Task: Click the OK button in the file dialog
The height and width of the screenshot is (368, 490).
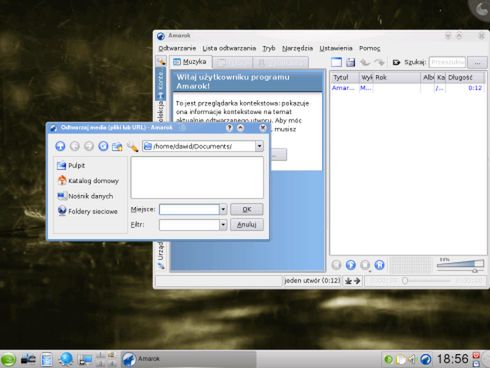Action: (247, 209)
